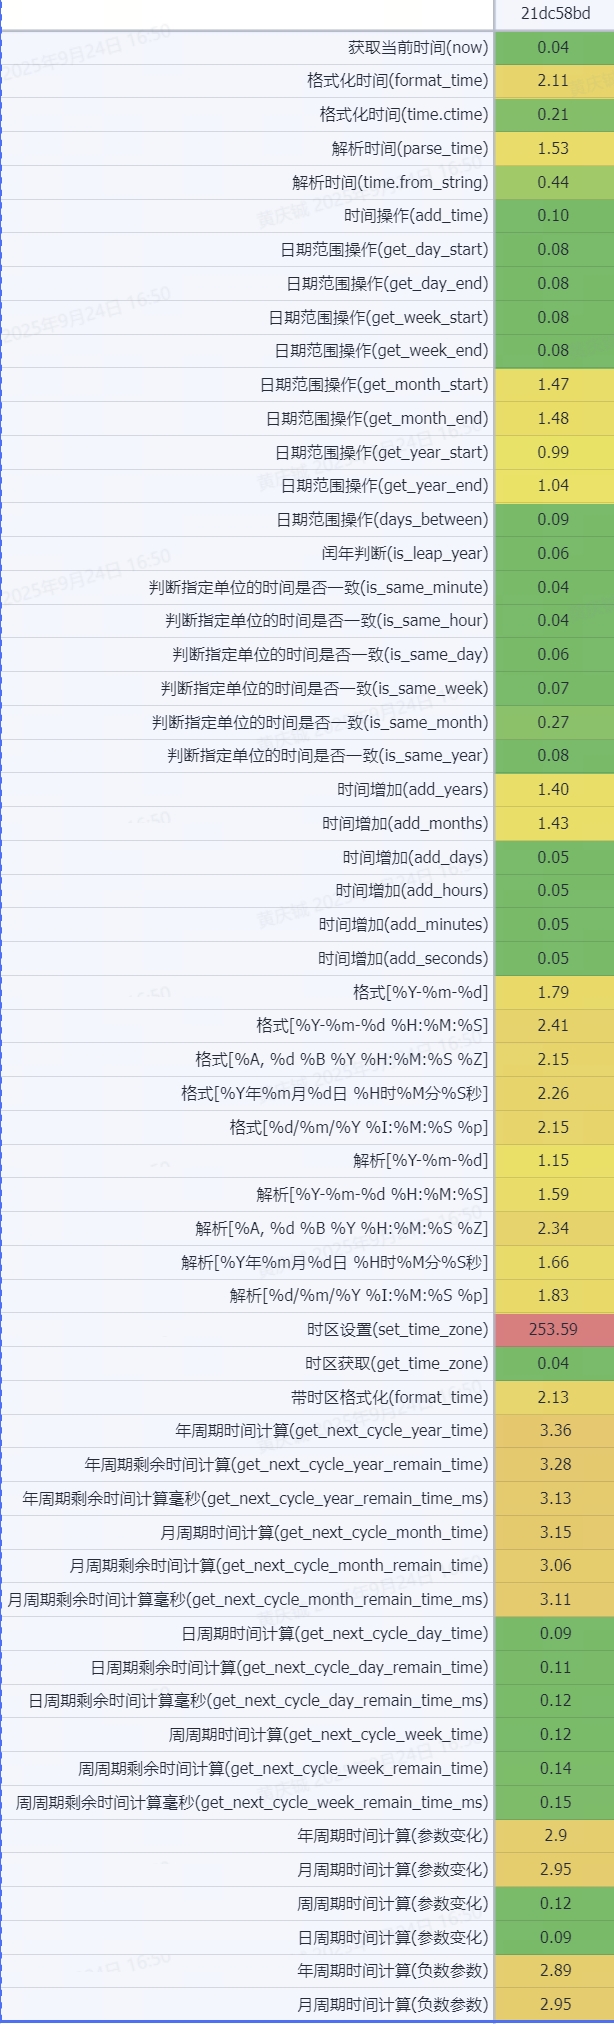Click the 周周期时间计算(参数变化) row label
Viewport: 614px width, 2024px height.
click(393, 1903)
